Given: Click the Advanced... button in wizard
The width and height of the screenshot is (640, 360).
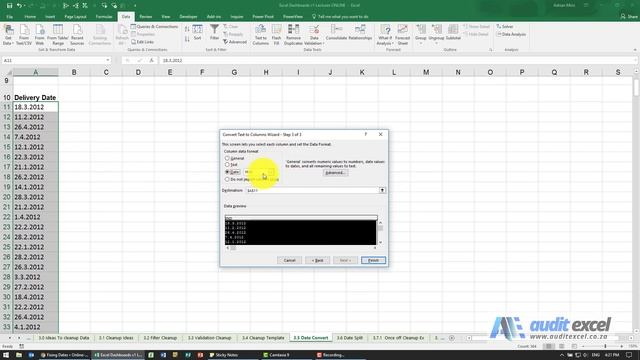Looking at the screenshot, I should 335,173.
